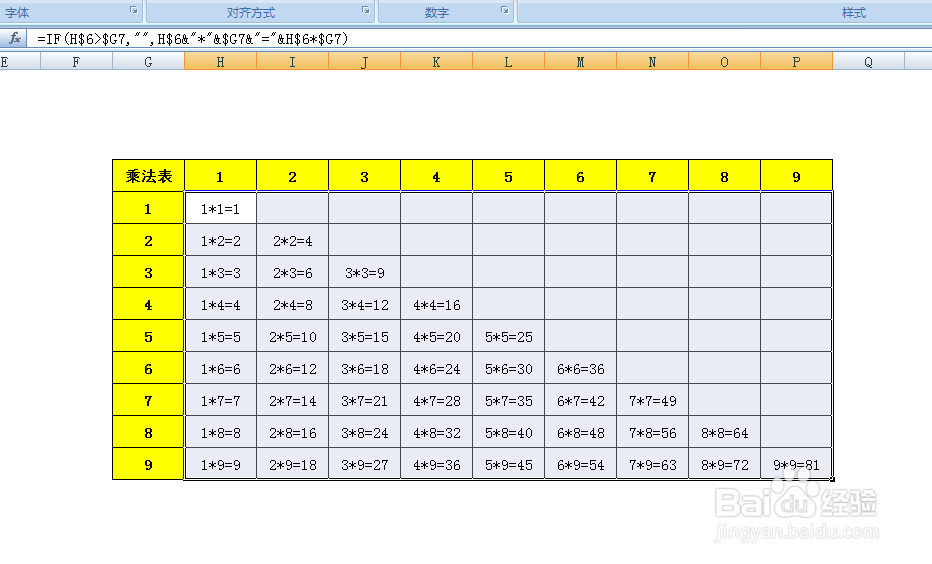The width and height of the screenshot is (932, 564).
Task: Select the cell showing 2*8=16
Action: click(x=292, y=433)
